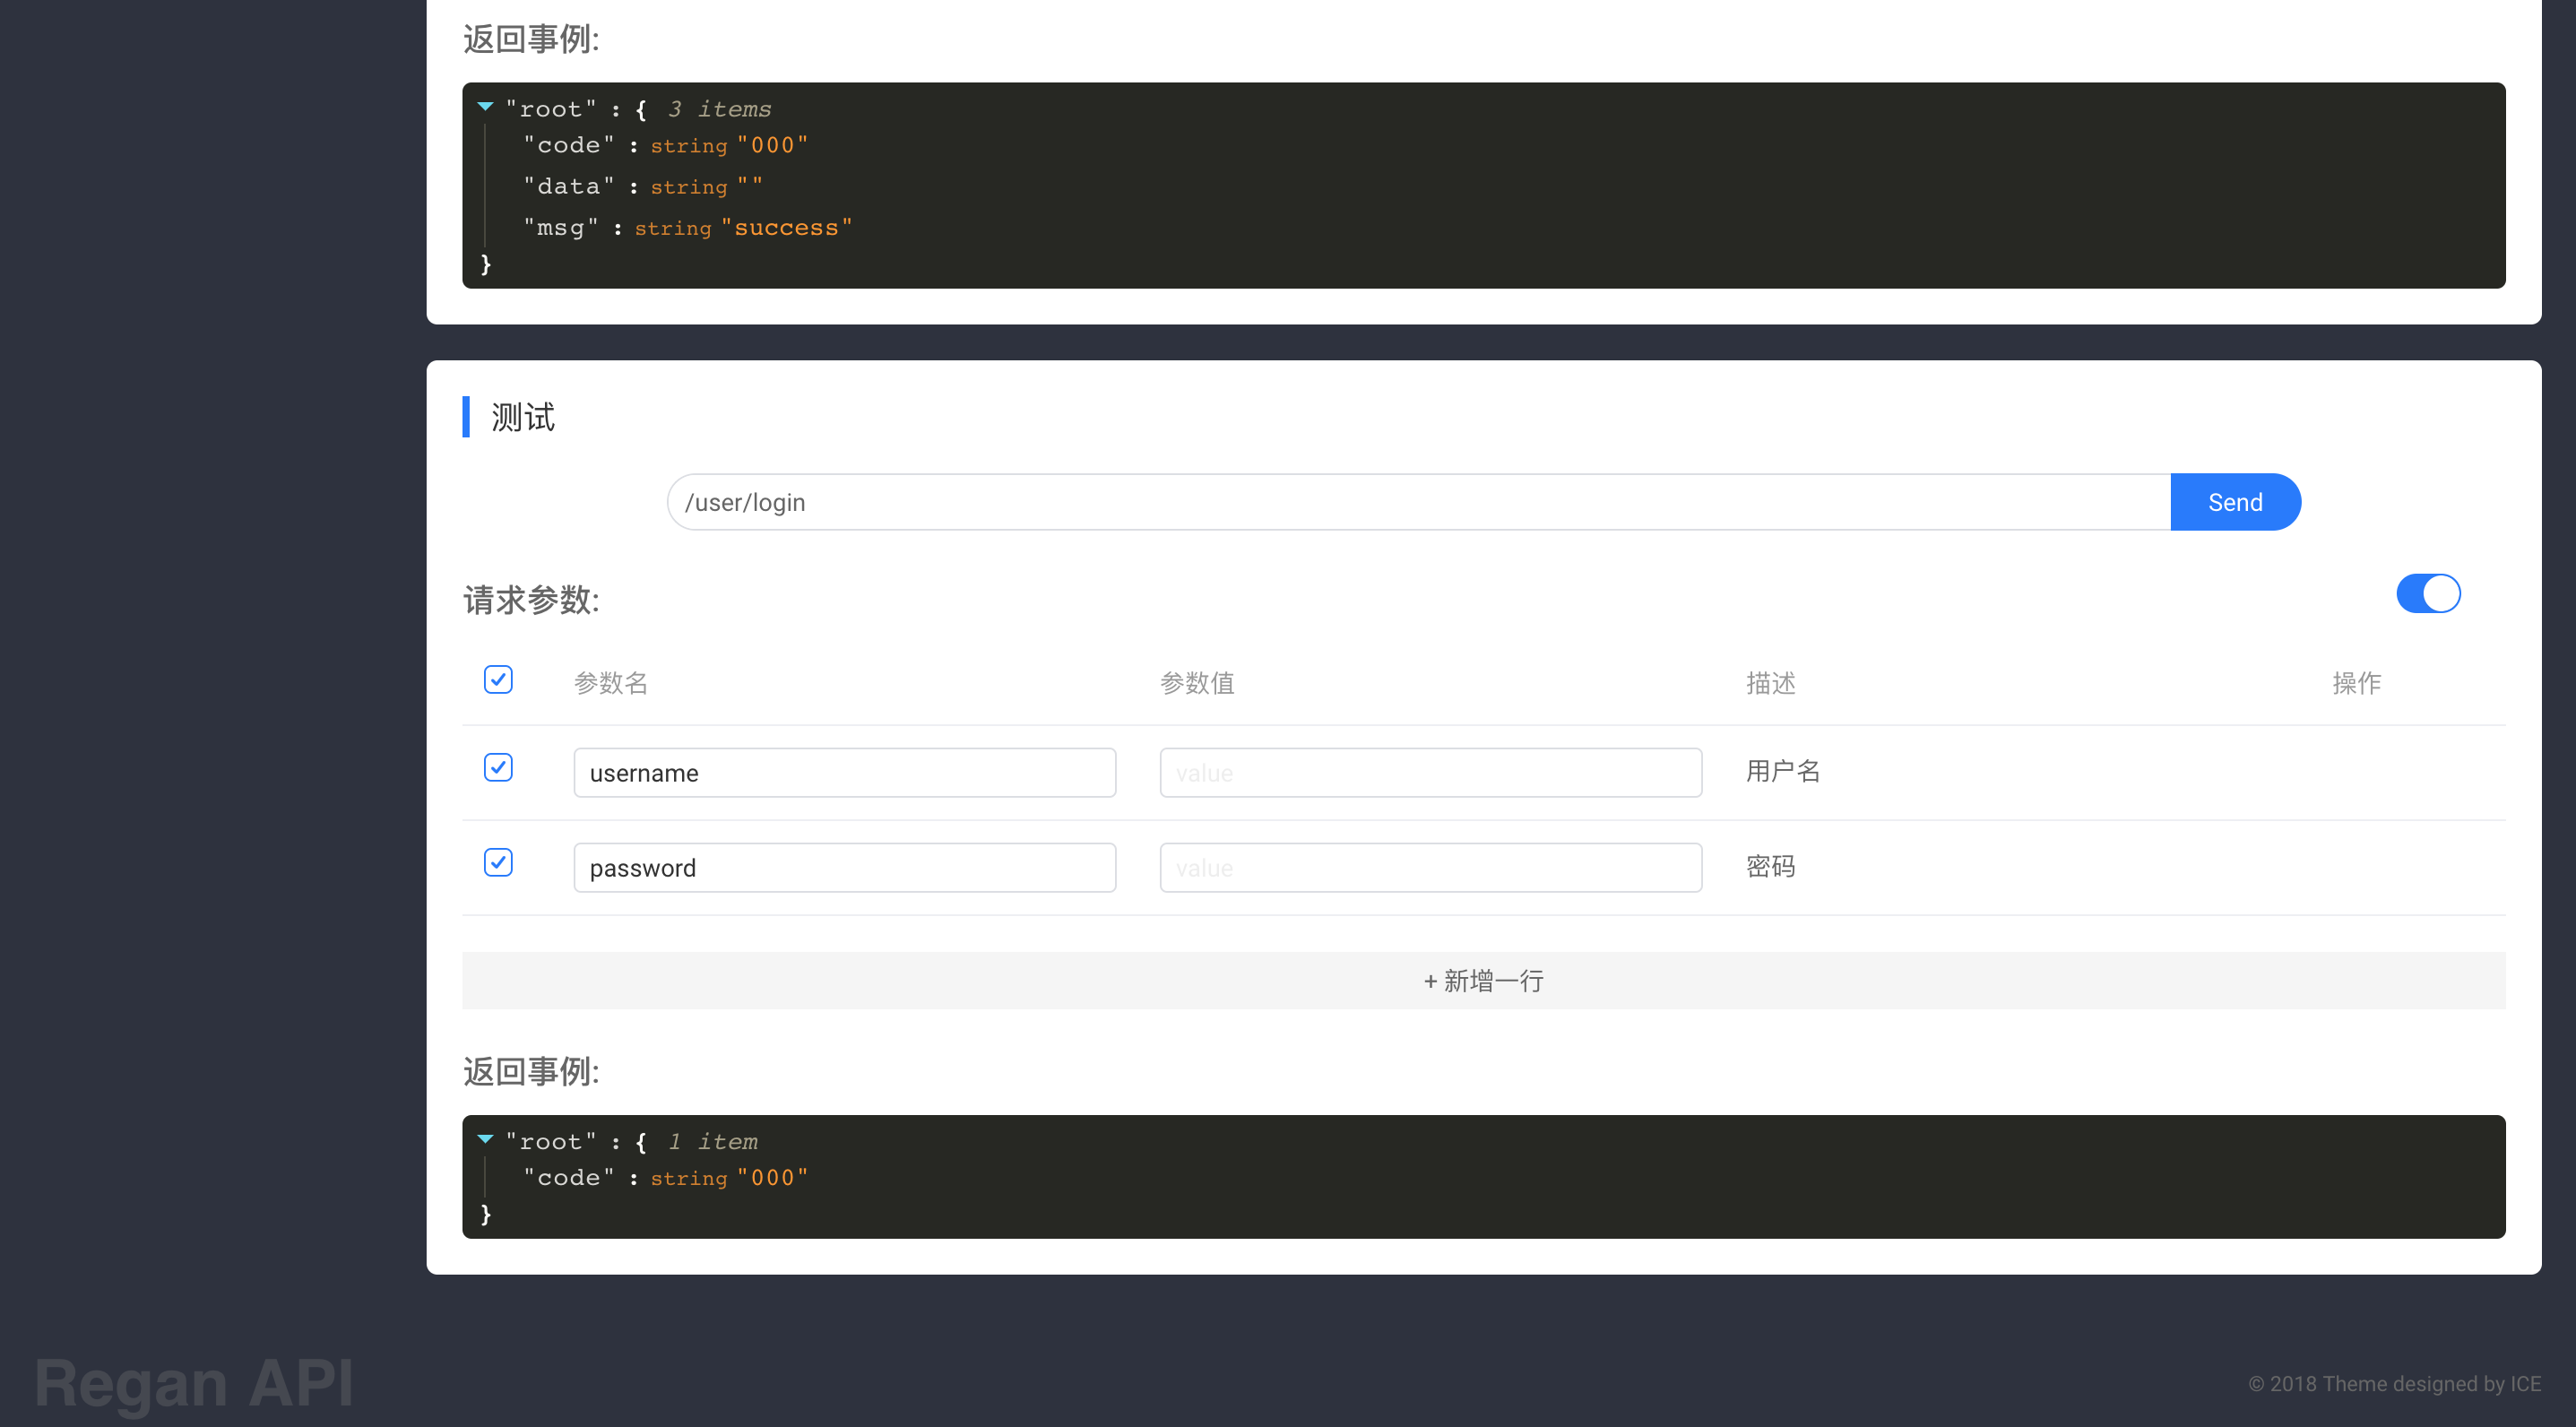The image size is (2576, 1427).
Task: Focus the /user/login URL input field
Action: (1419, 502)
